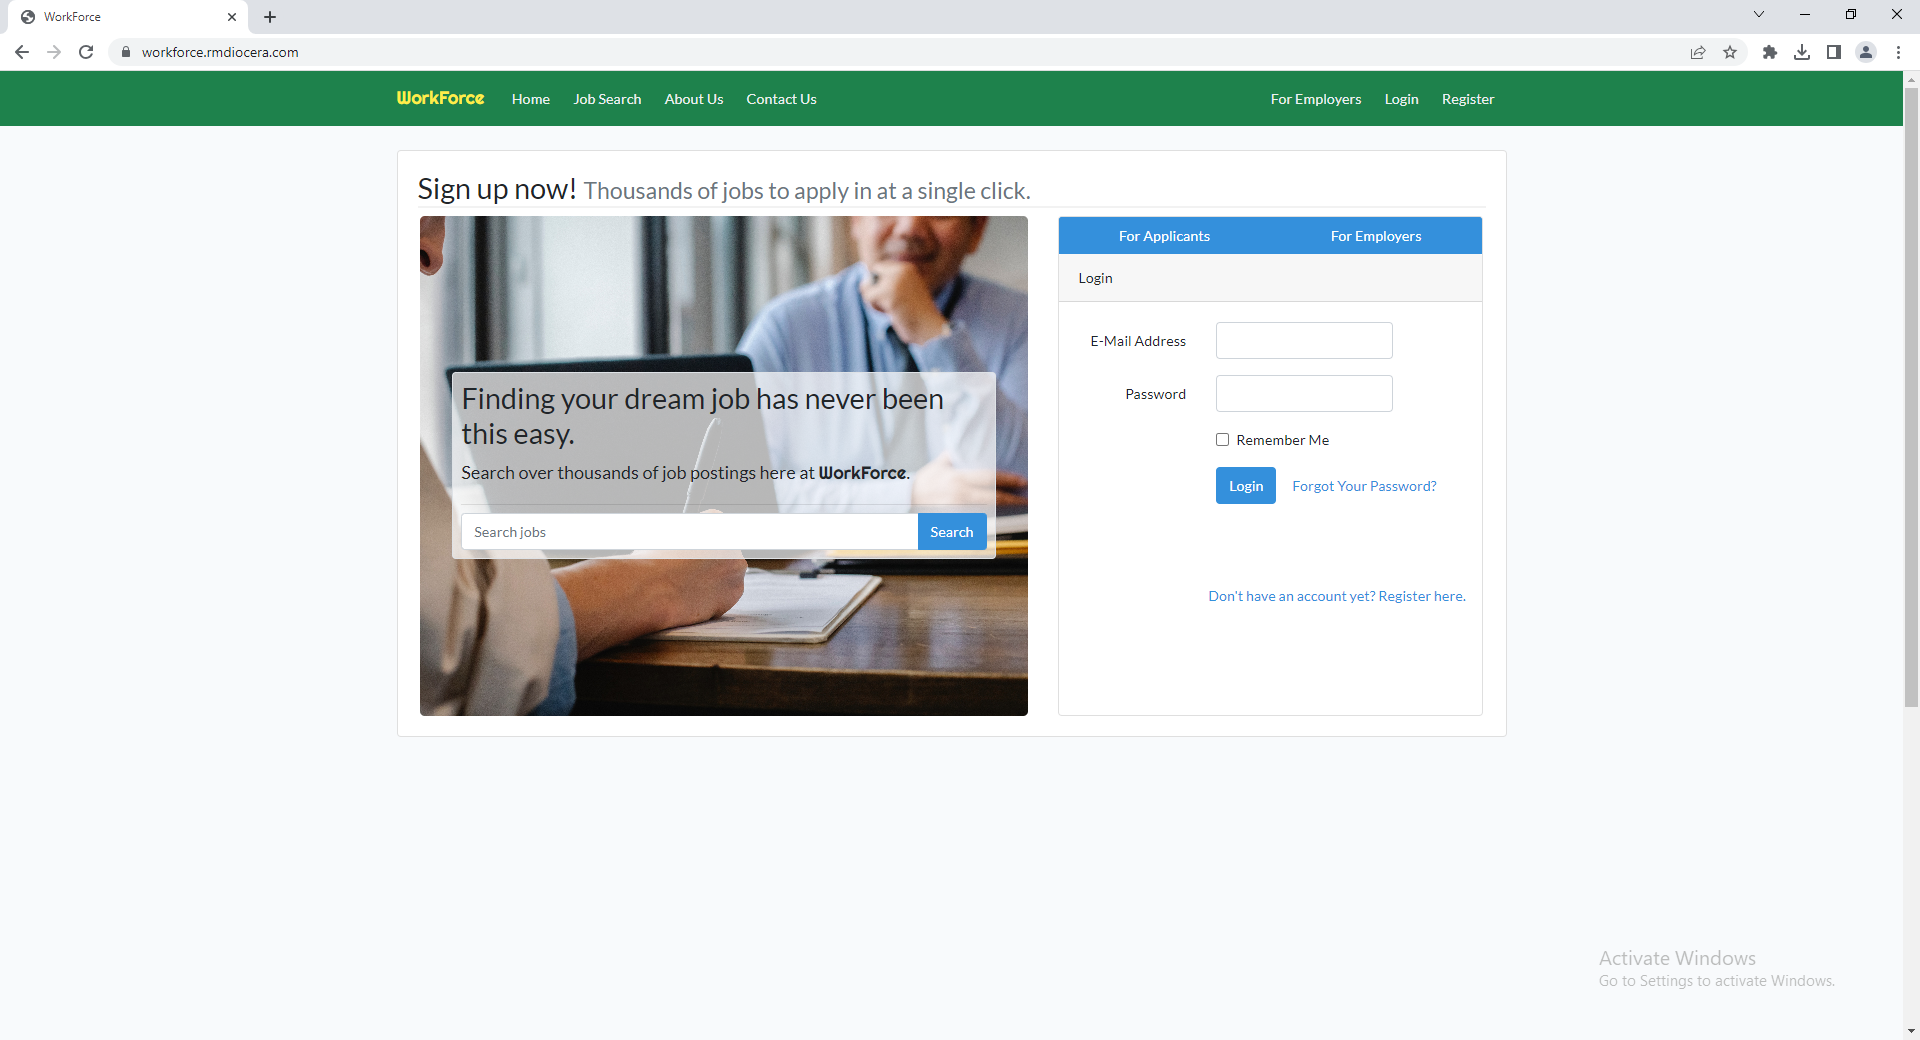Viewport: 1920px width, 1040px height.
Task: Open the Chrome profile avatar icon
Action: [1865, 52]
